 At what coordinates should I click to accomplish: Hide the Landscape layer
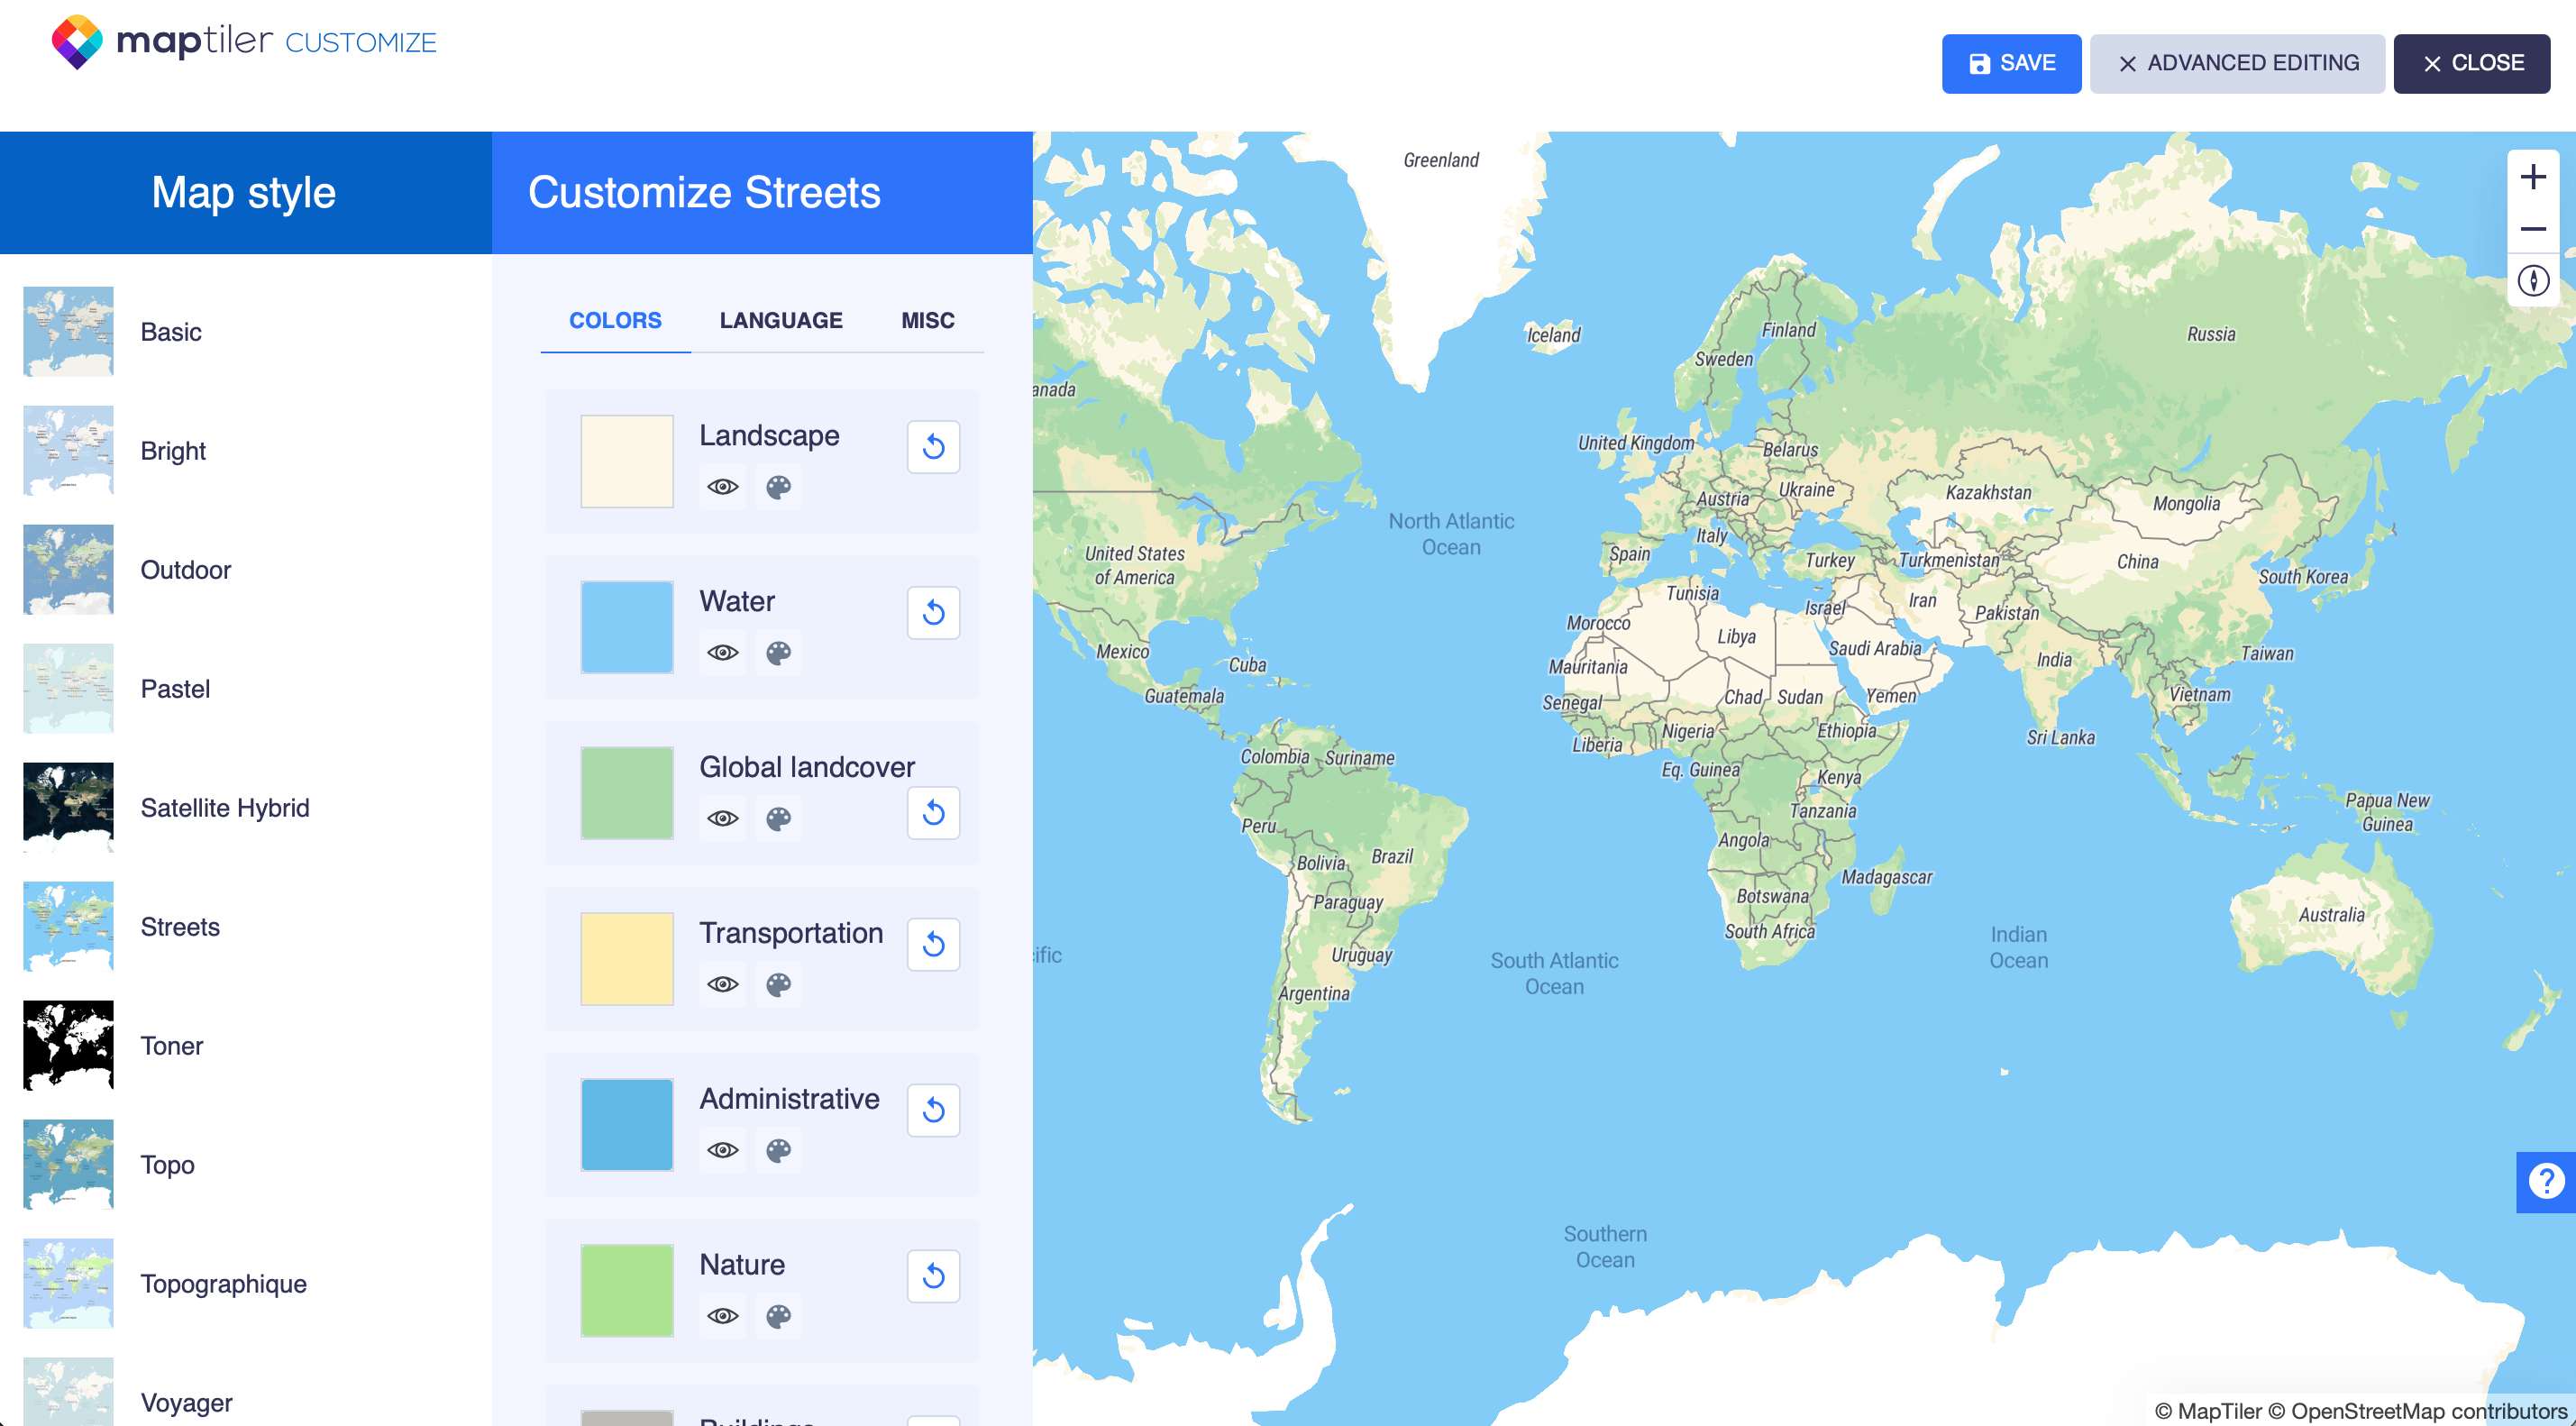pos(722,487)
